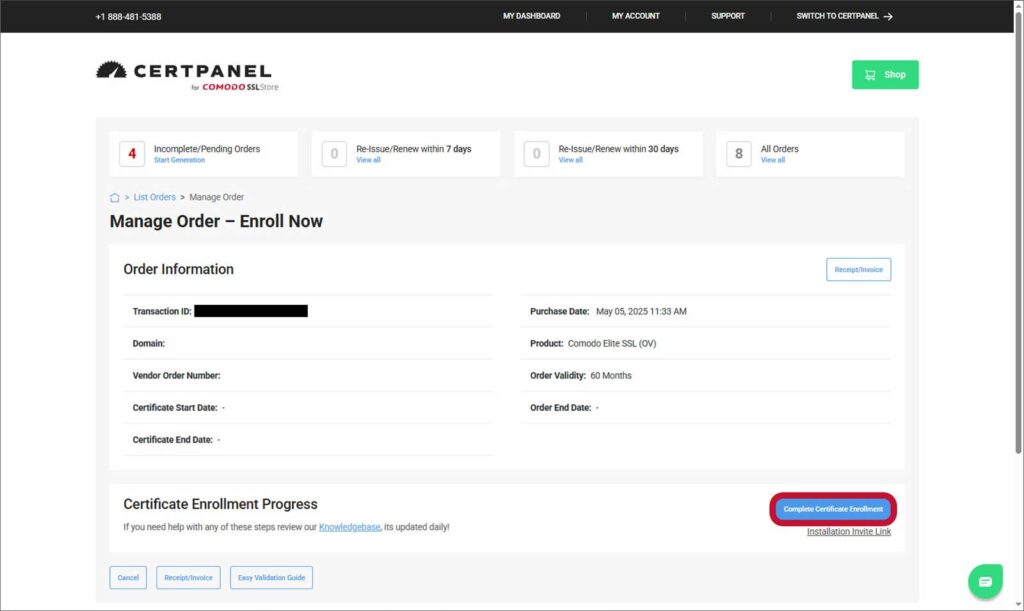Viewport: 1024px width, 611px height.
Task: Click Complete Certificate Enrollment button
Action: pyautogui.click(x=833, y=509)
